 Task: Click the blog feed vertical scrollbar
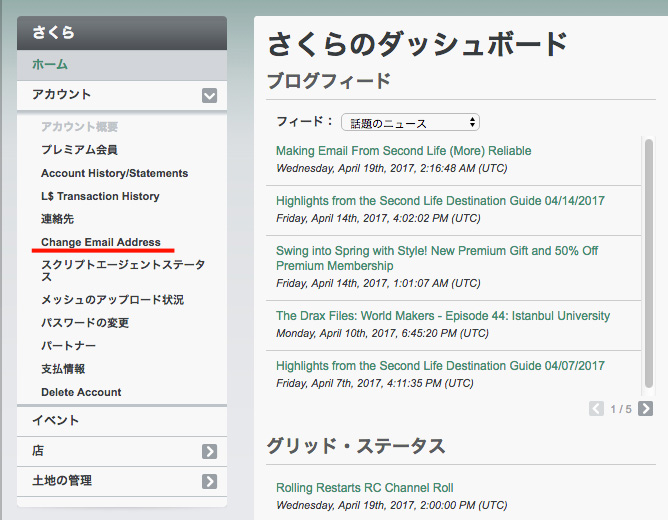(x=649, y=263)
